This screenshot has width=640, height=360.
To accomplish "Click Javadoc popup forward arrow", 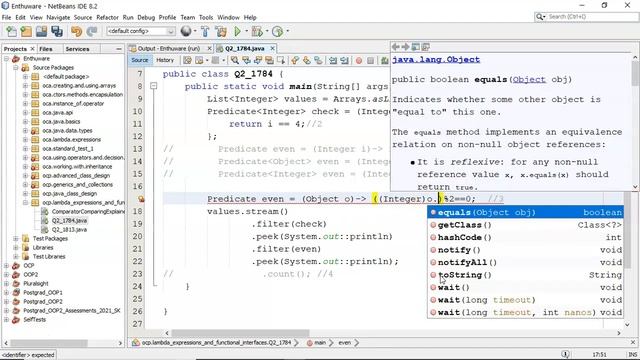I will click(x=405, y=47).
